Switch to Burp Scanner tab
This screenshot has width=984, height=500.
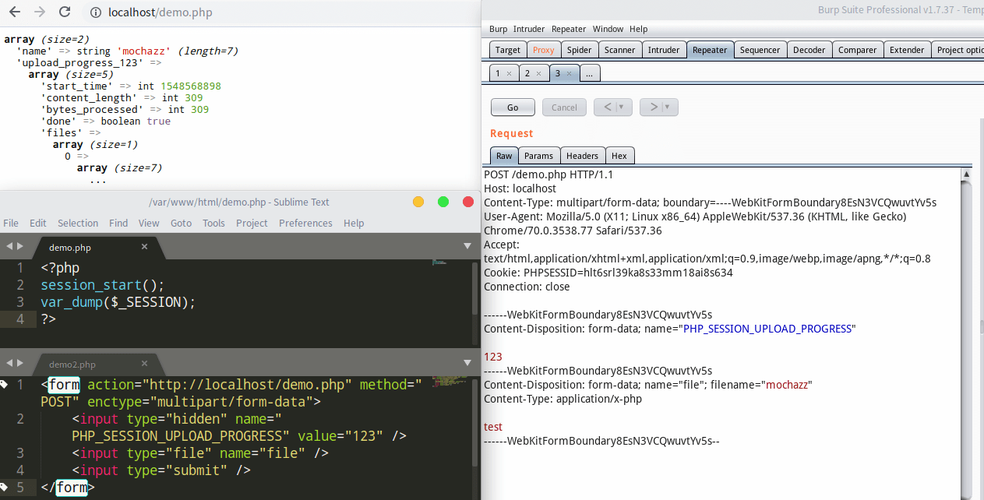click(x=619, y=50)
